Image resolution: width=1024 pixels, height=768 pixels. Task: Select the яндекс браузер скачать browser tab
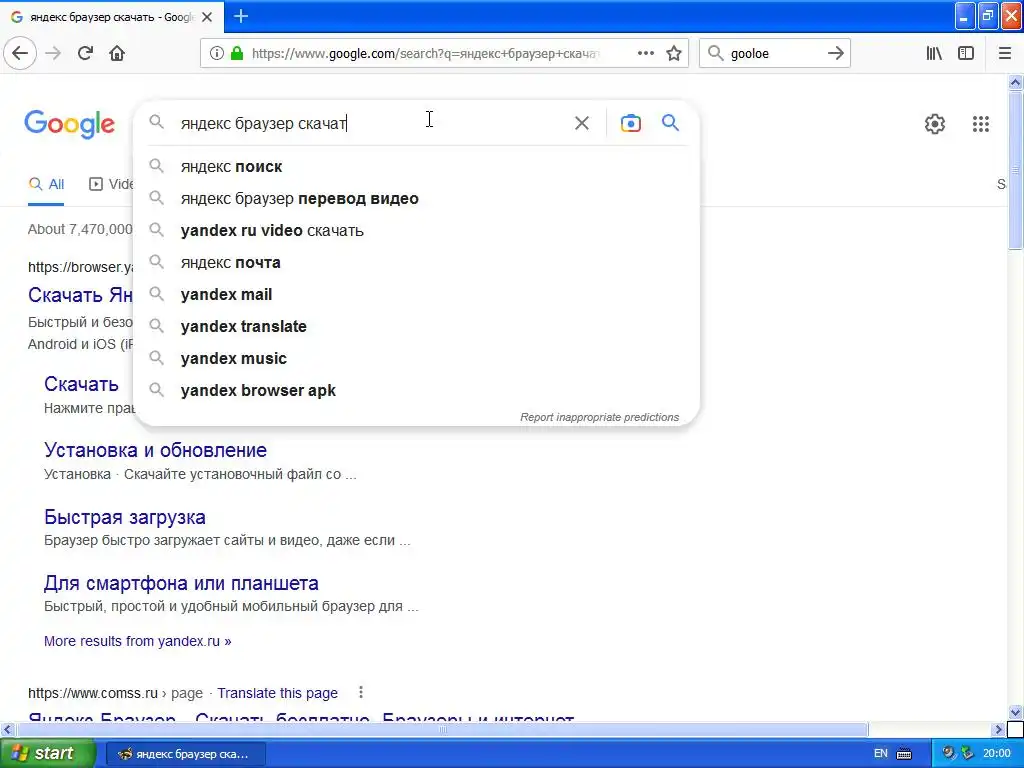point(112,17)
